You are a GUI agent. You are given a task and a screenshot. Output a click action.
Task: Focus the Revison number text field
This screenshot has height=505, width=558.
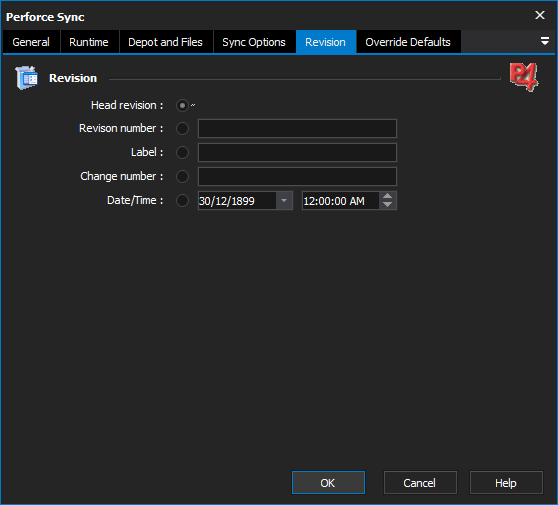coord(297,128)
